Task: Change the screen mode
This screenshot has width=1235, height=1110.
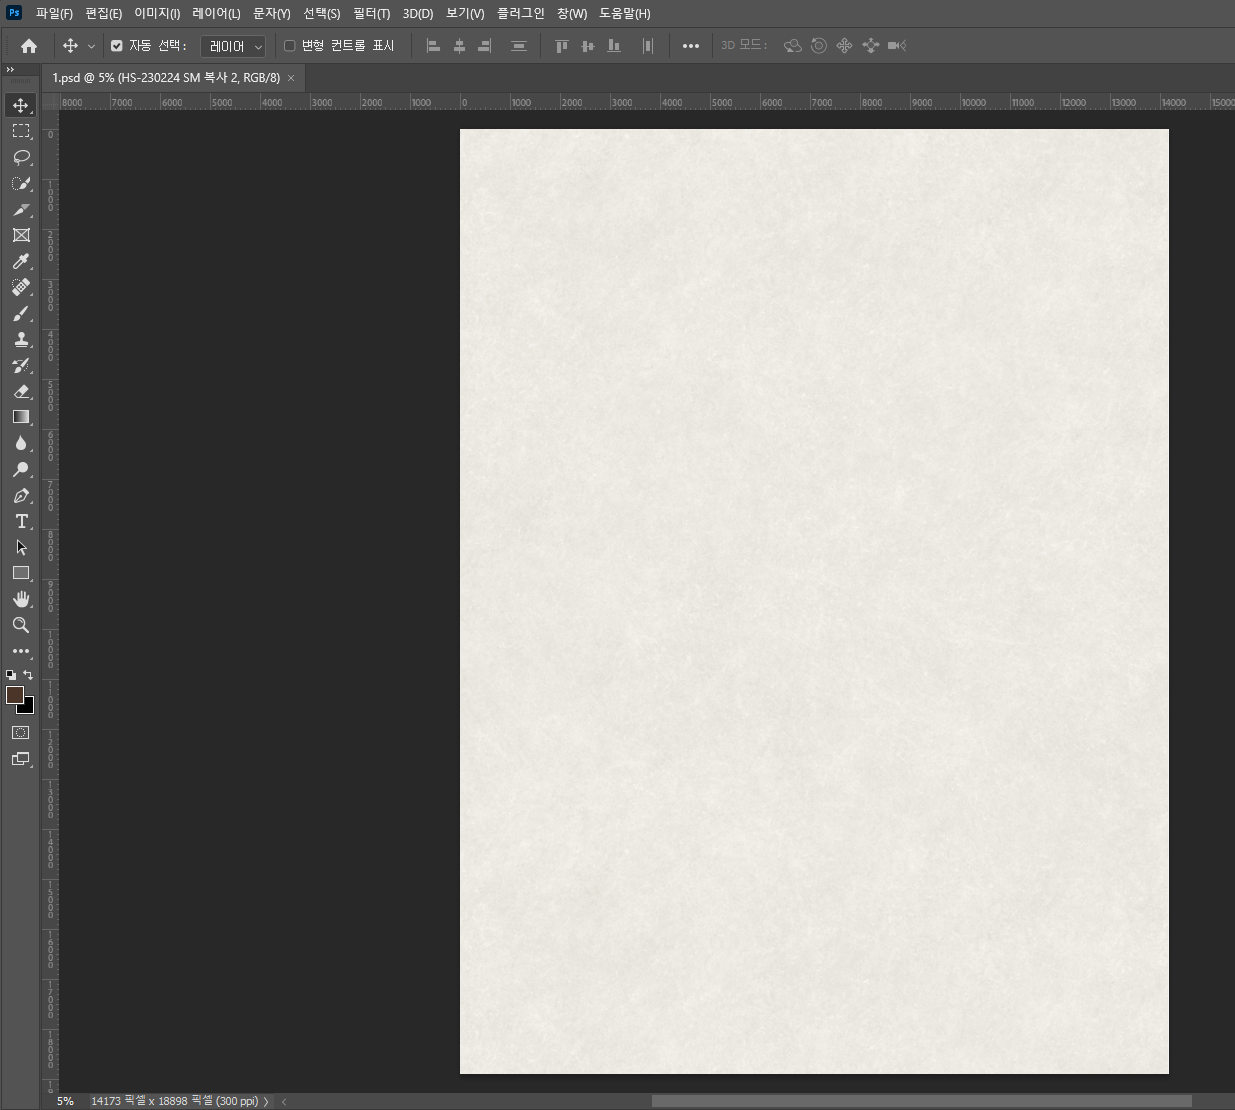Action: 21,759
